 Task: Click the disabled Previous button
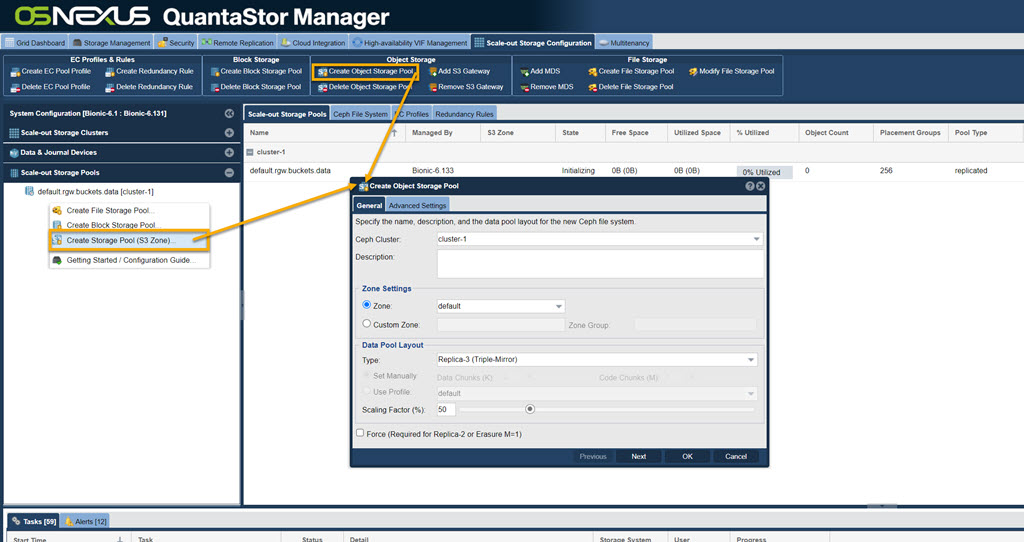(593, 456)
